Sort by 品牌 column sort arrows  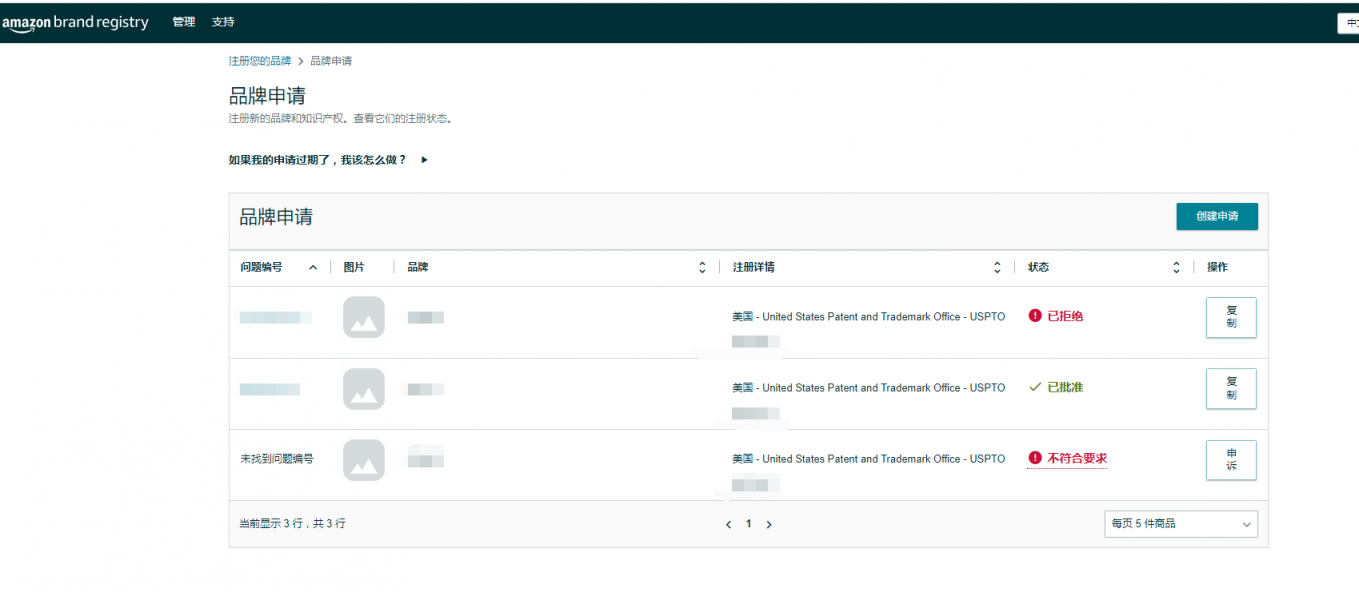click(x=702, y=268)
